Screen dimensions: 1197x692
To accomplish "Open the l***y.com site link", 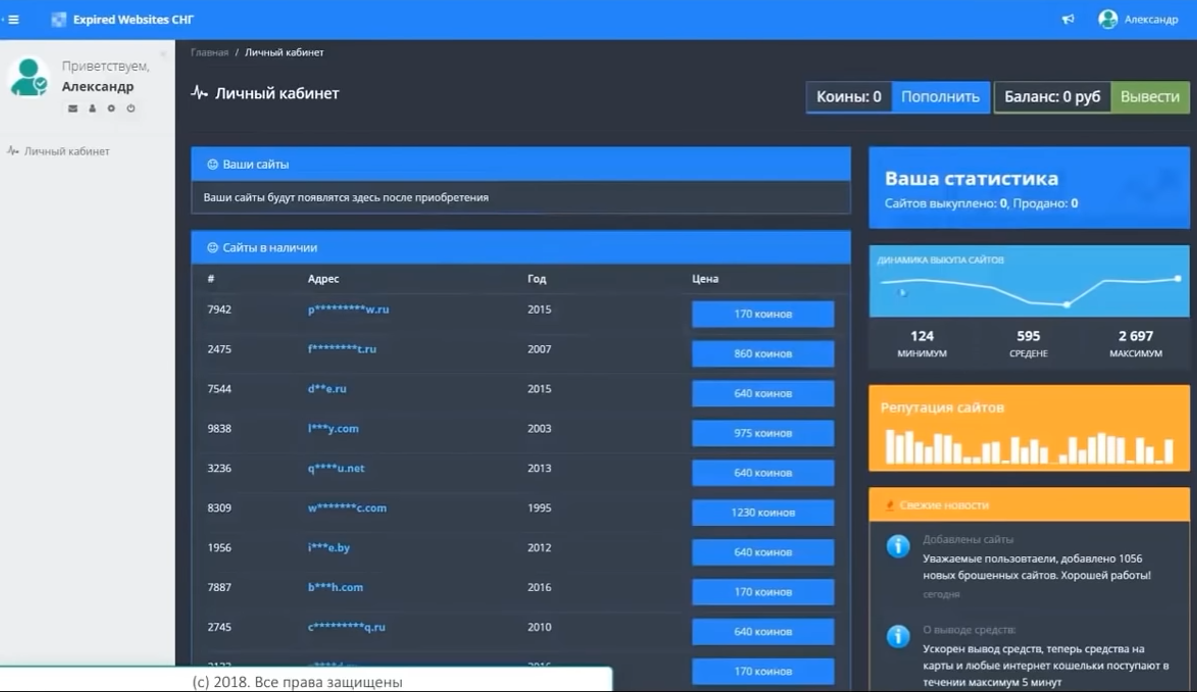I will [x=333, y=428].
